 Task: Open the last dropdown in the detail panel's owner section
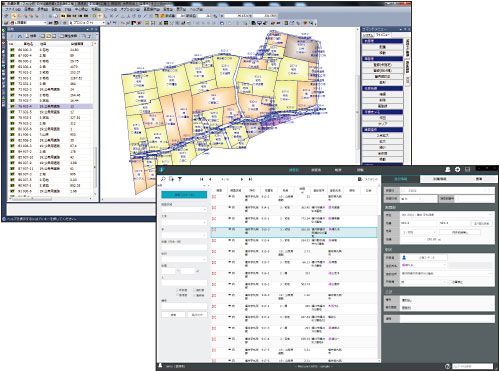(x=423, y=282)
